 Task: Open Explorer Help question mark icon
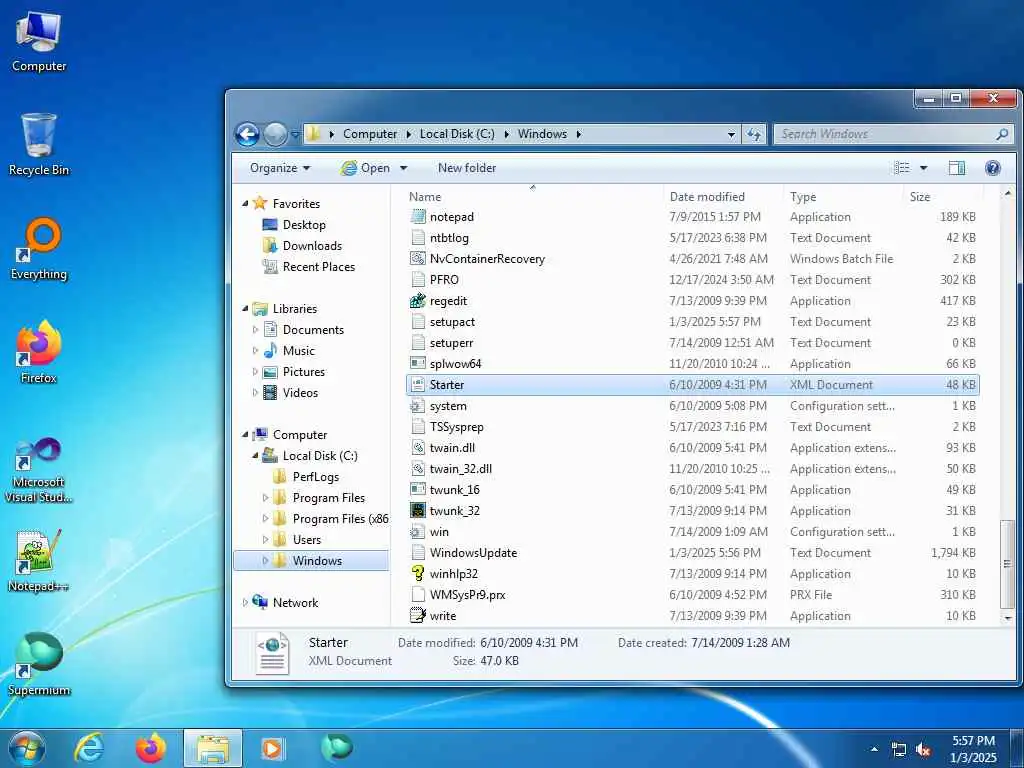click(993, 168)
